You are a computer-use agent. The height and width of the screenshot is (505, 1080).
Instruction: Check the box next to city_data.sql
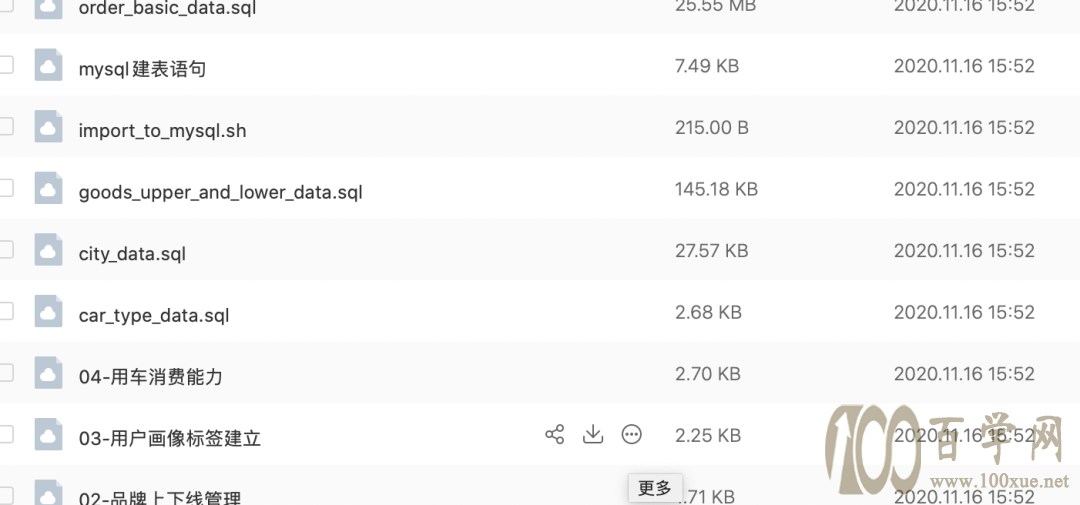click(x=6, y=249)
